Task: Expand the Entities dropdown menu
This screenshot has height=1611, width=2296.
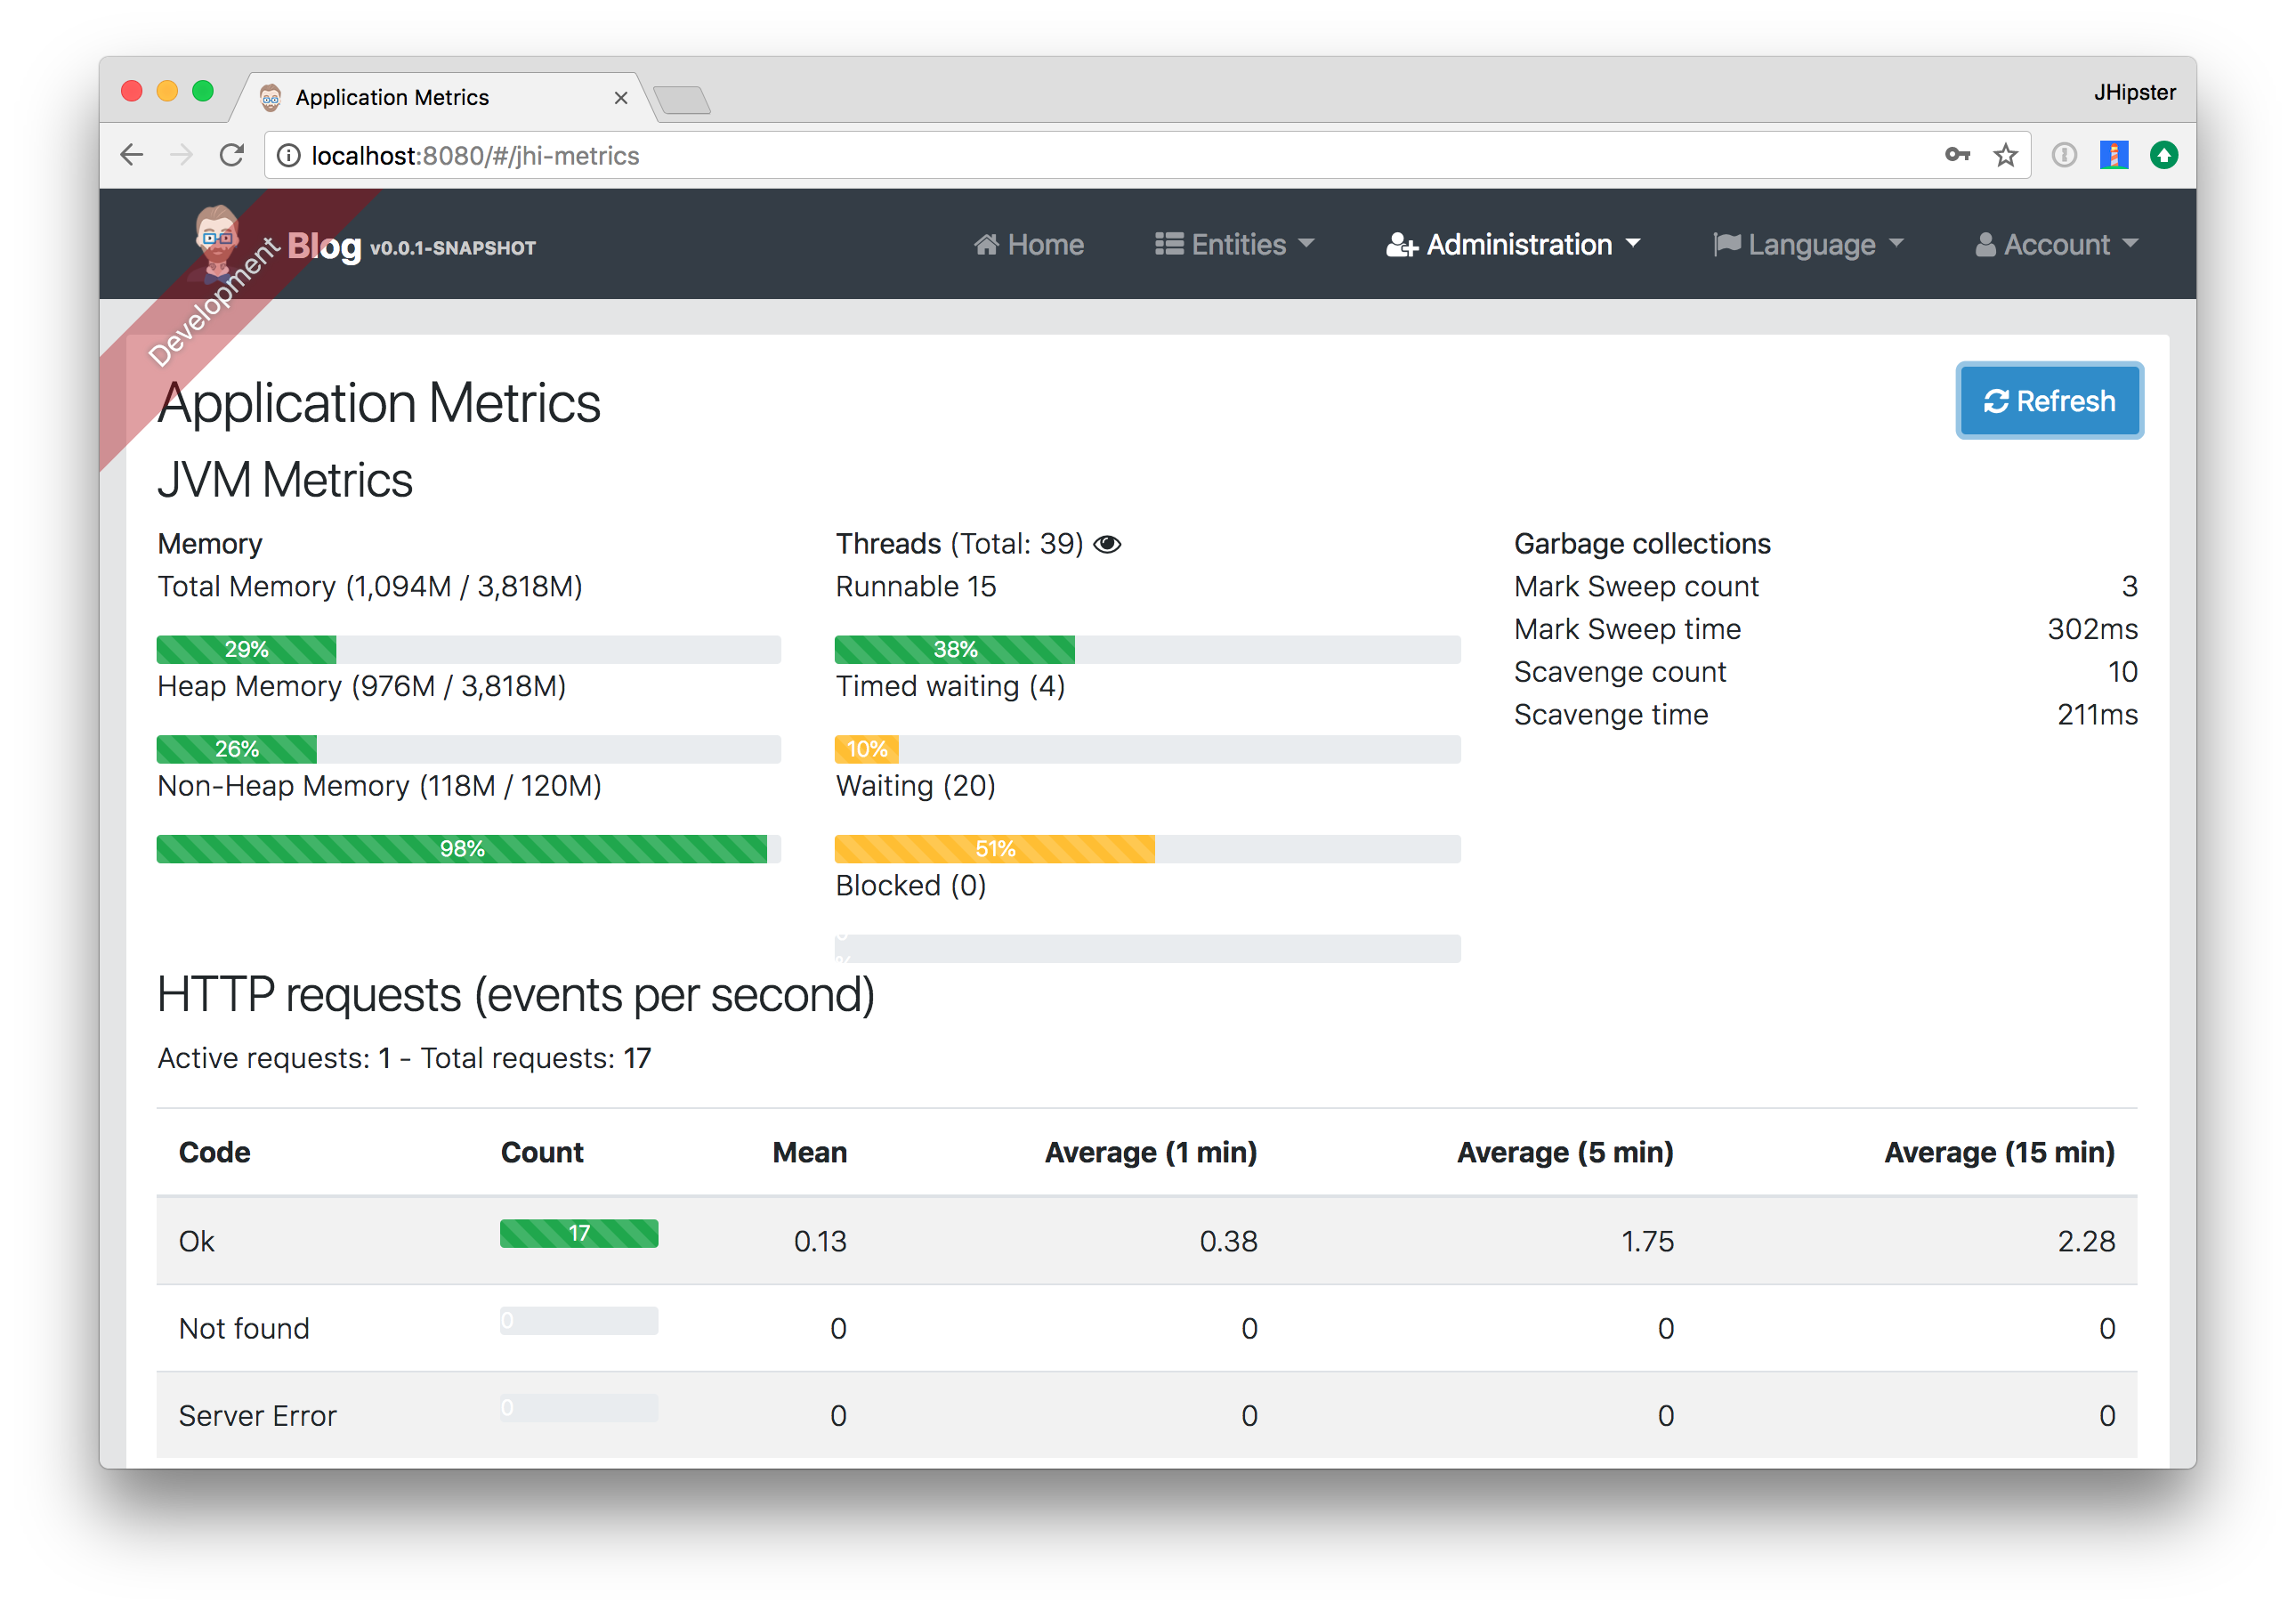Action: click(x=1234, y=245)
